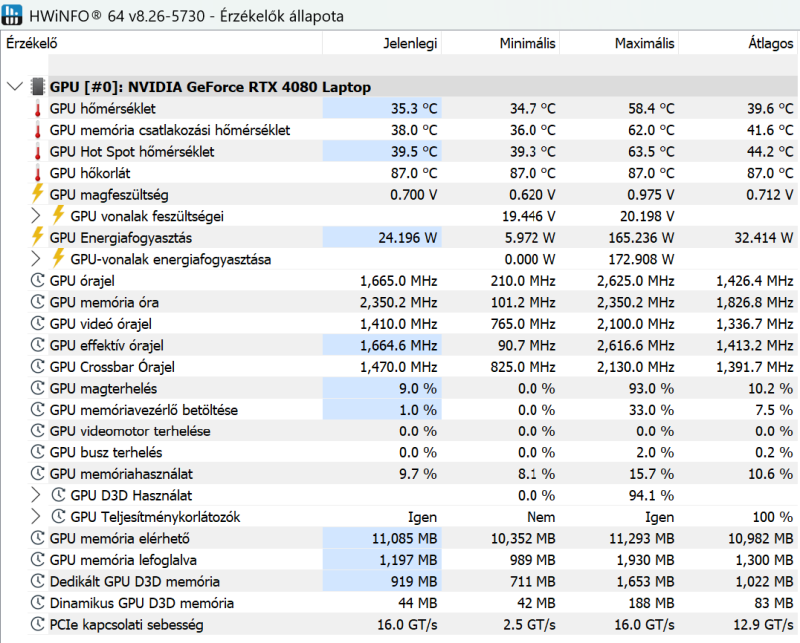
Task: Click lightning icon of GPU vonalak feszültségei
Action: click(x=58, y=215)
